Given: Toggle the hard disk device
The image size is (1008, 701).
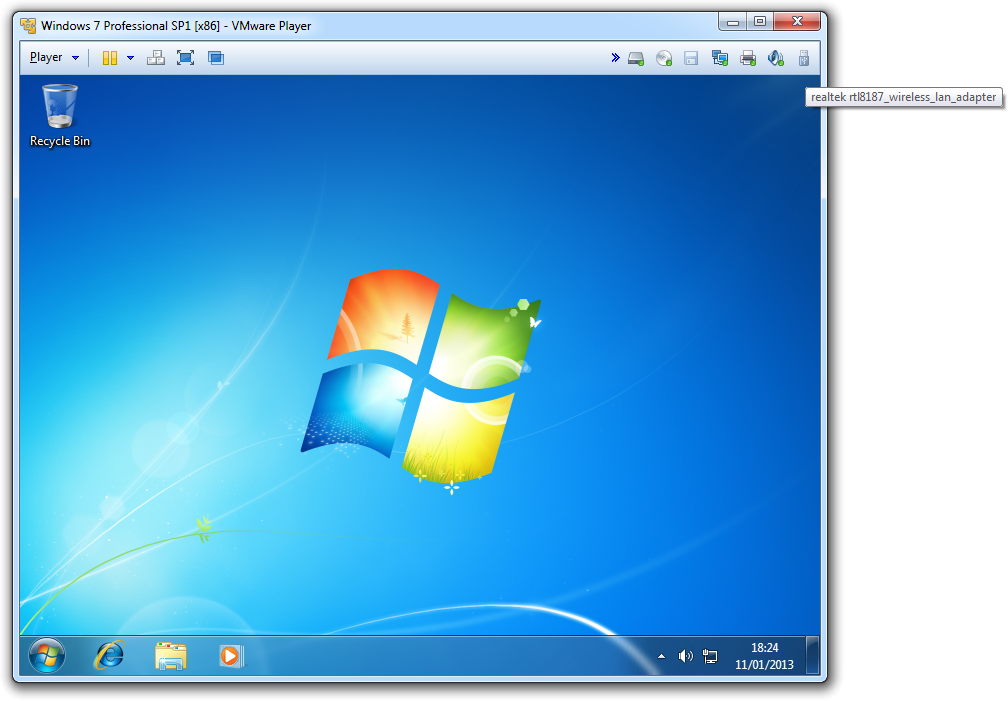Looking at the screenshot, I should (x=636, y=58).
